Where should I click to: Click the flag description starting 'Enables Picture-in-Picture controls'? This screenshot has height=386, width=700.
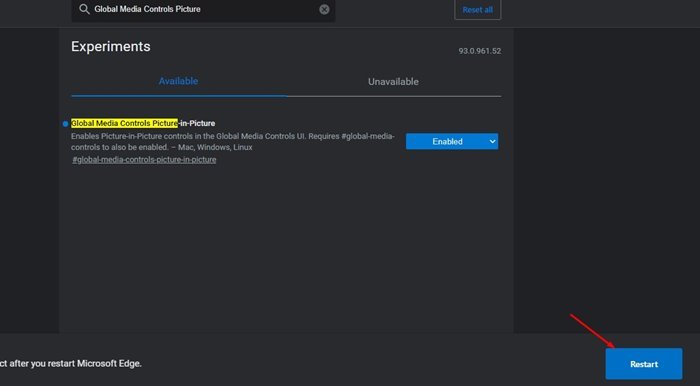point(233,142)
